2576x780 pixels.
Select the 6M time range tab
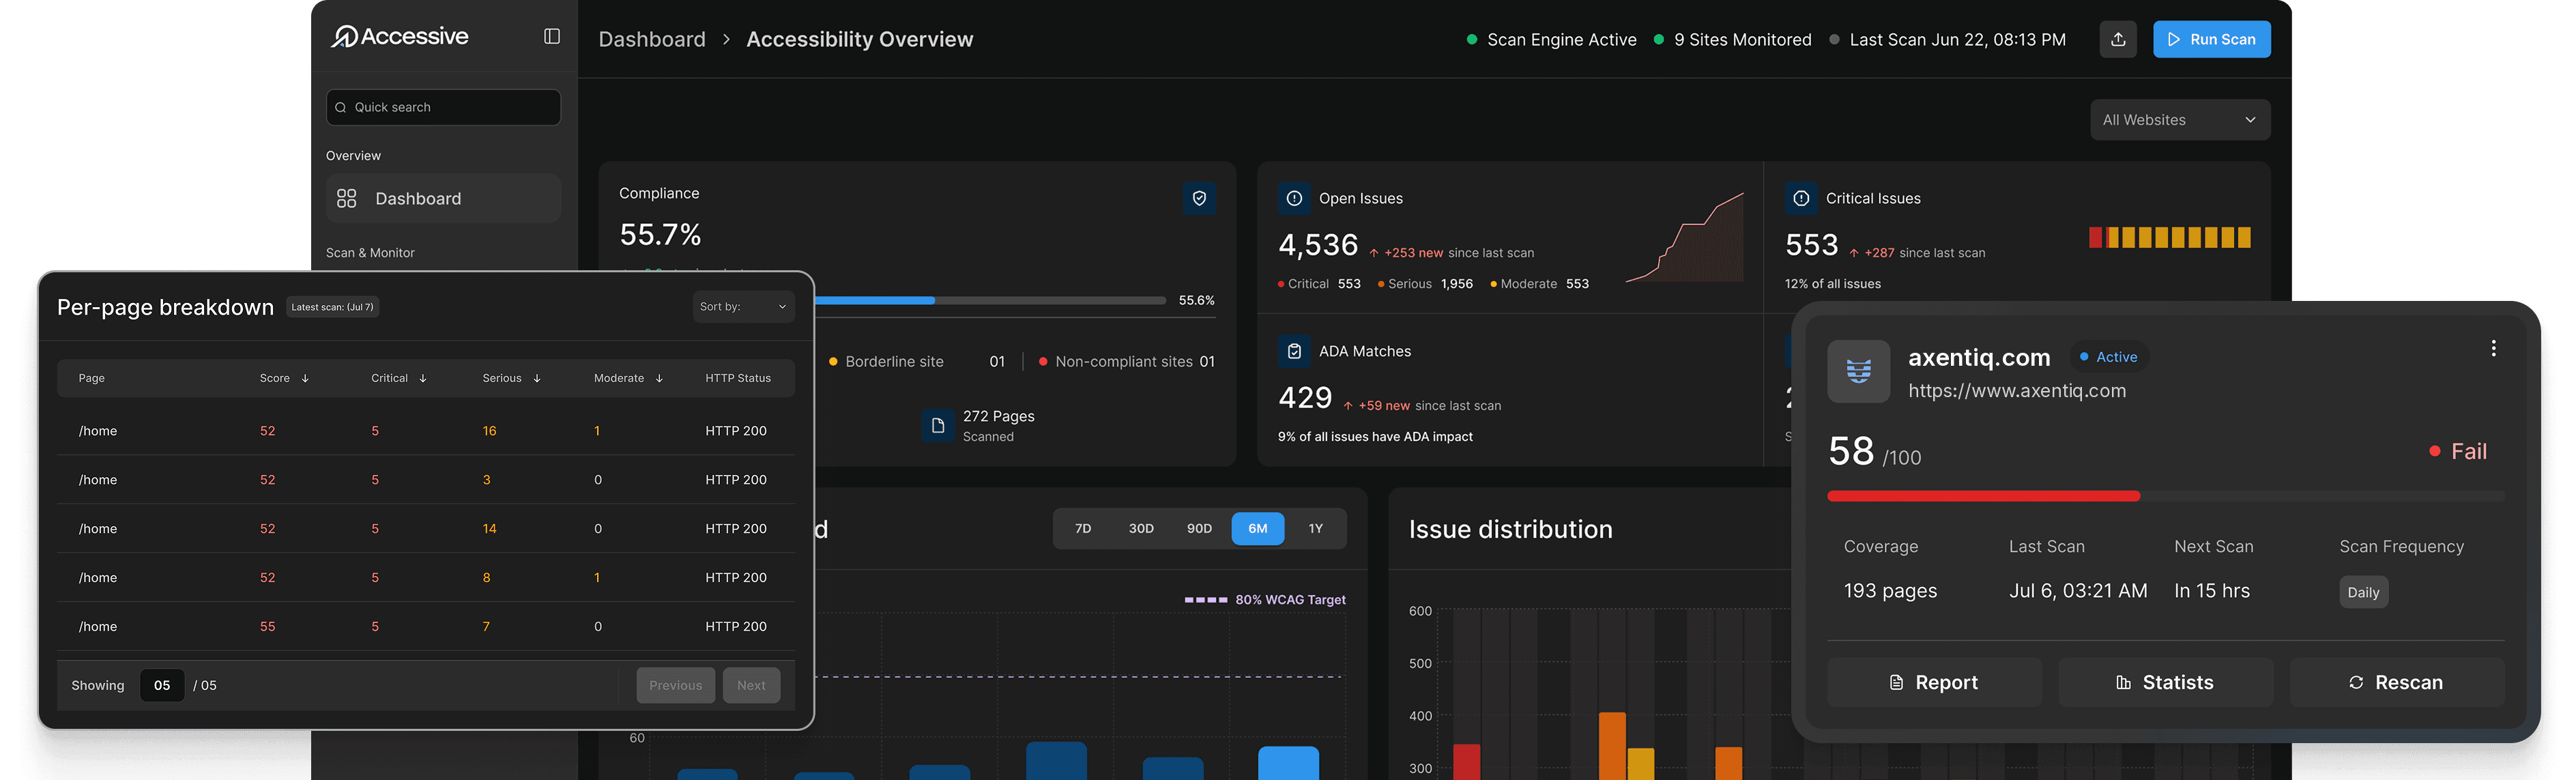[1258, 528]
